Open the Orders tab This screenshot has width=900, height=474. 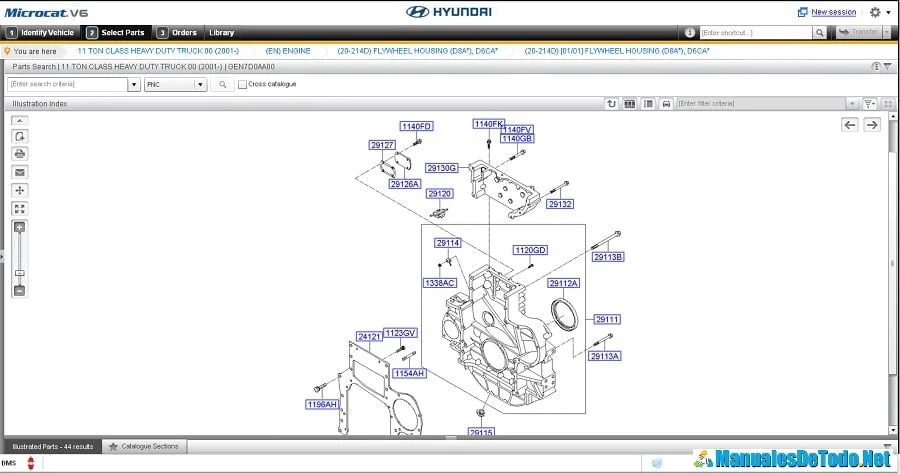177,33
